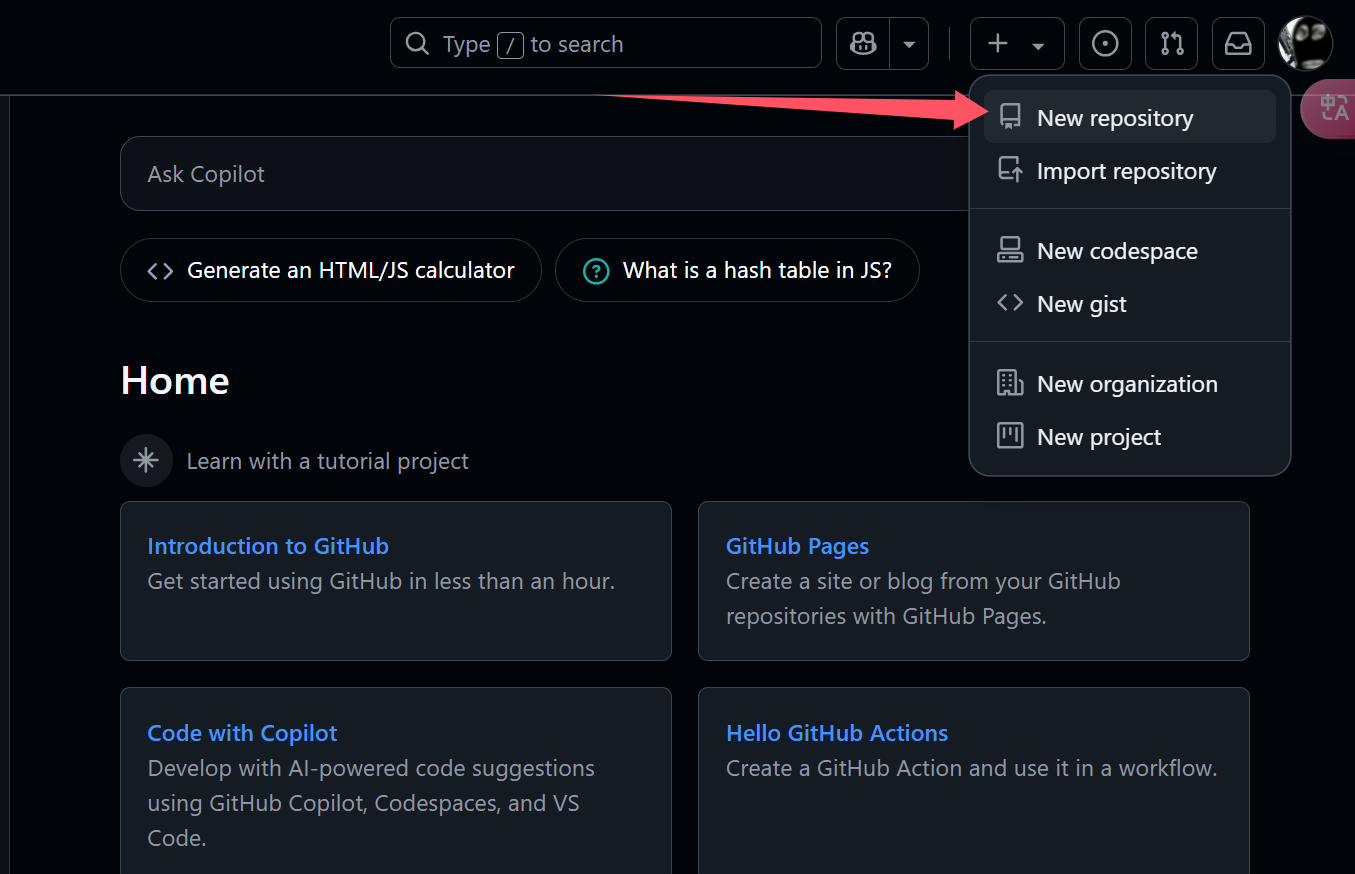
Task: Click the Home heading text
Action: pos(175,381)
